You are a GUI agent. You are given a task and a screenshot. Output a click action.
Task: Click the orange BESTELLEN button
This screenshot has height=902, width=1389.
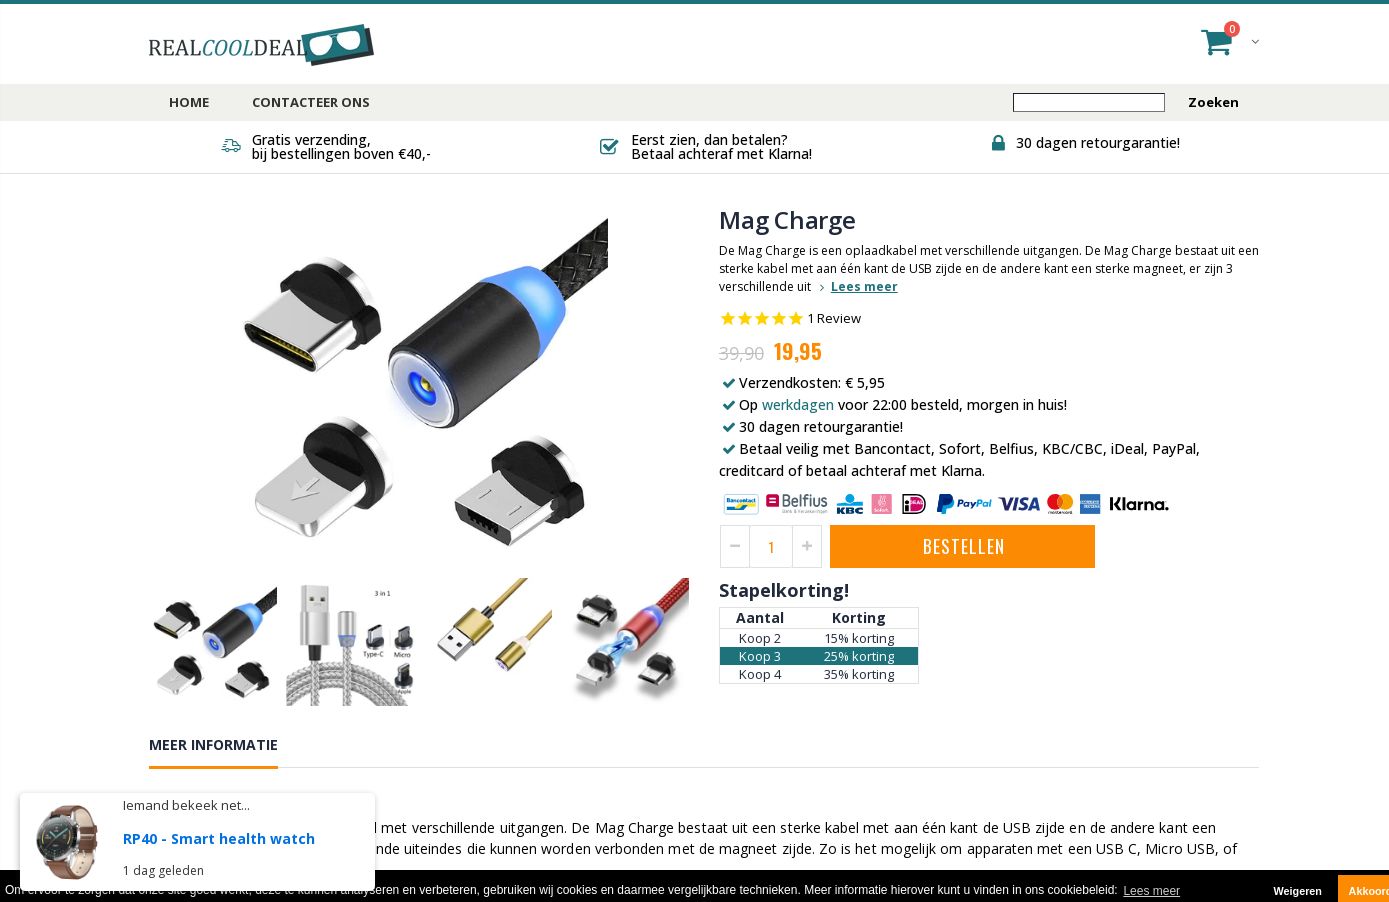[x=962, y=546]
